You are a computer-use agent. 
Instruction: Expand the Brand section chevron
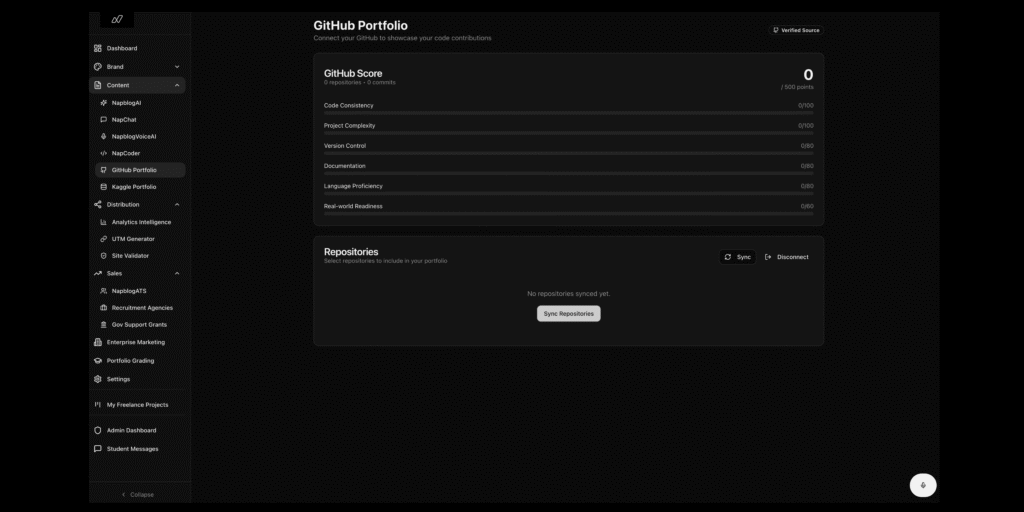pos(177,67)
